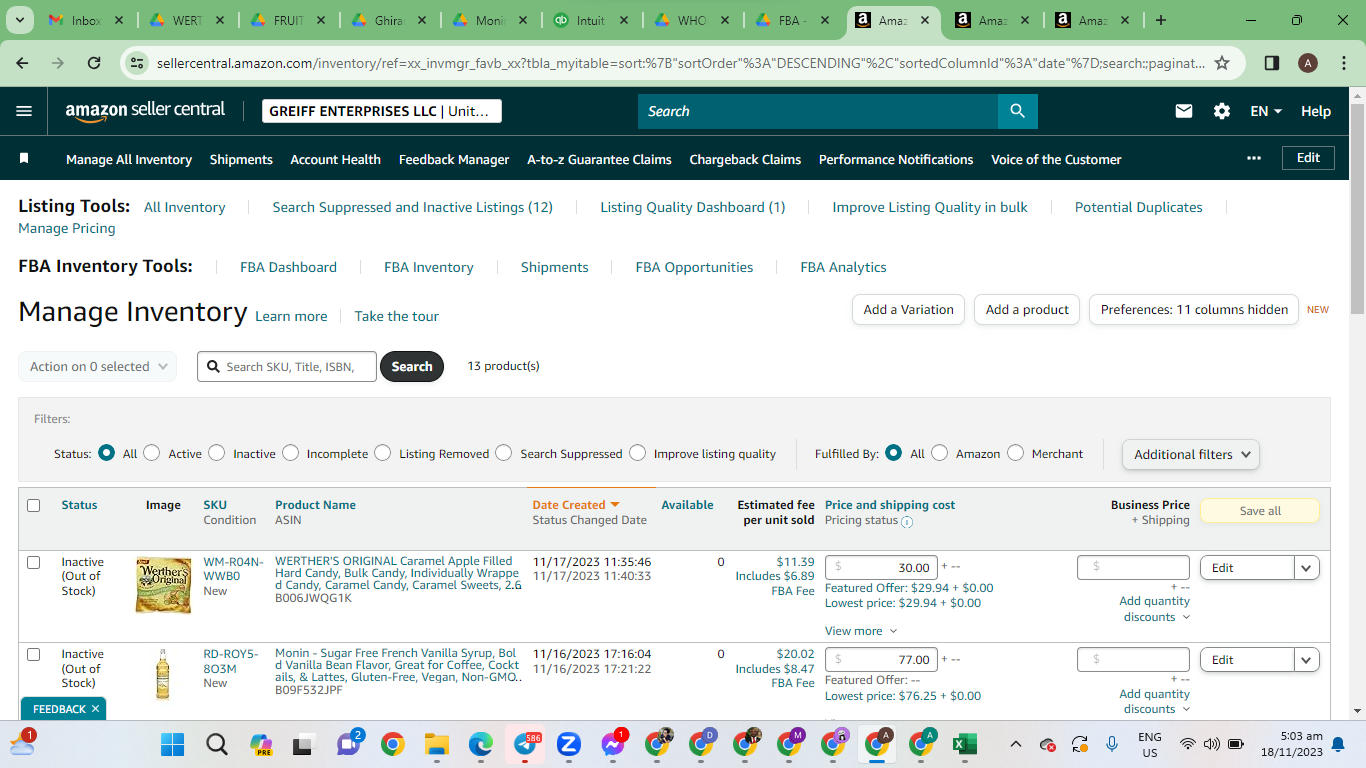1366x768 pixels.
Task: Click the 'Take the tour' link
Action: pos(397,316)
